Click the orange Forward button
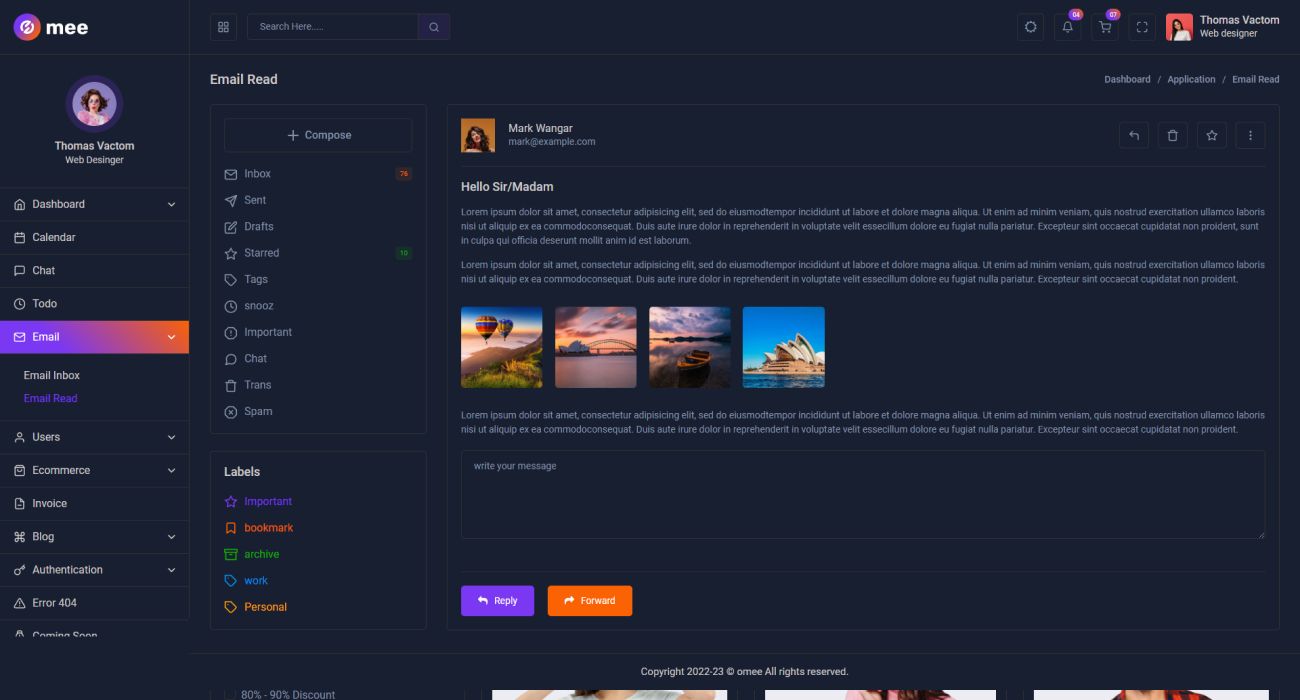The height and width of the screenshot is (700, 1300). point(590,601)
